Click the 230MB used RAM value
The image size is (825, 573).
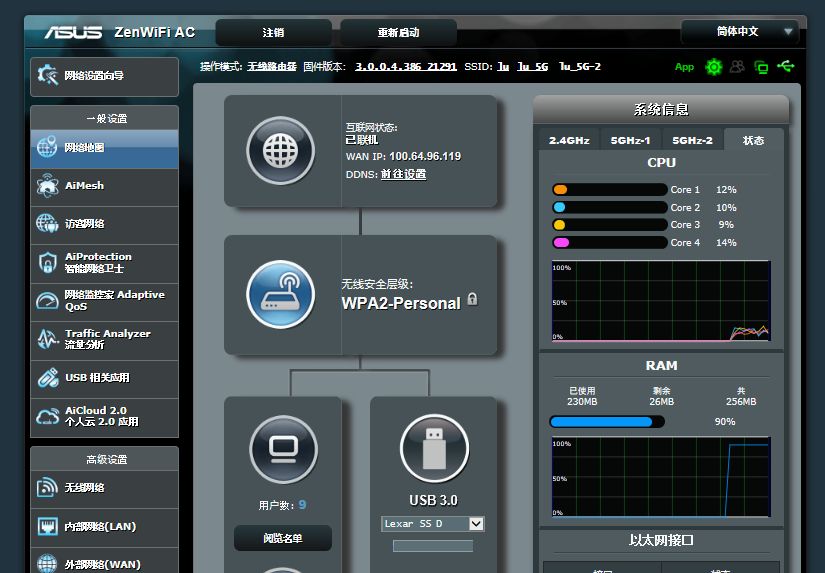tap(582, 401)
